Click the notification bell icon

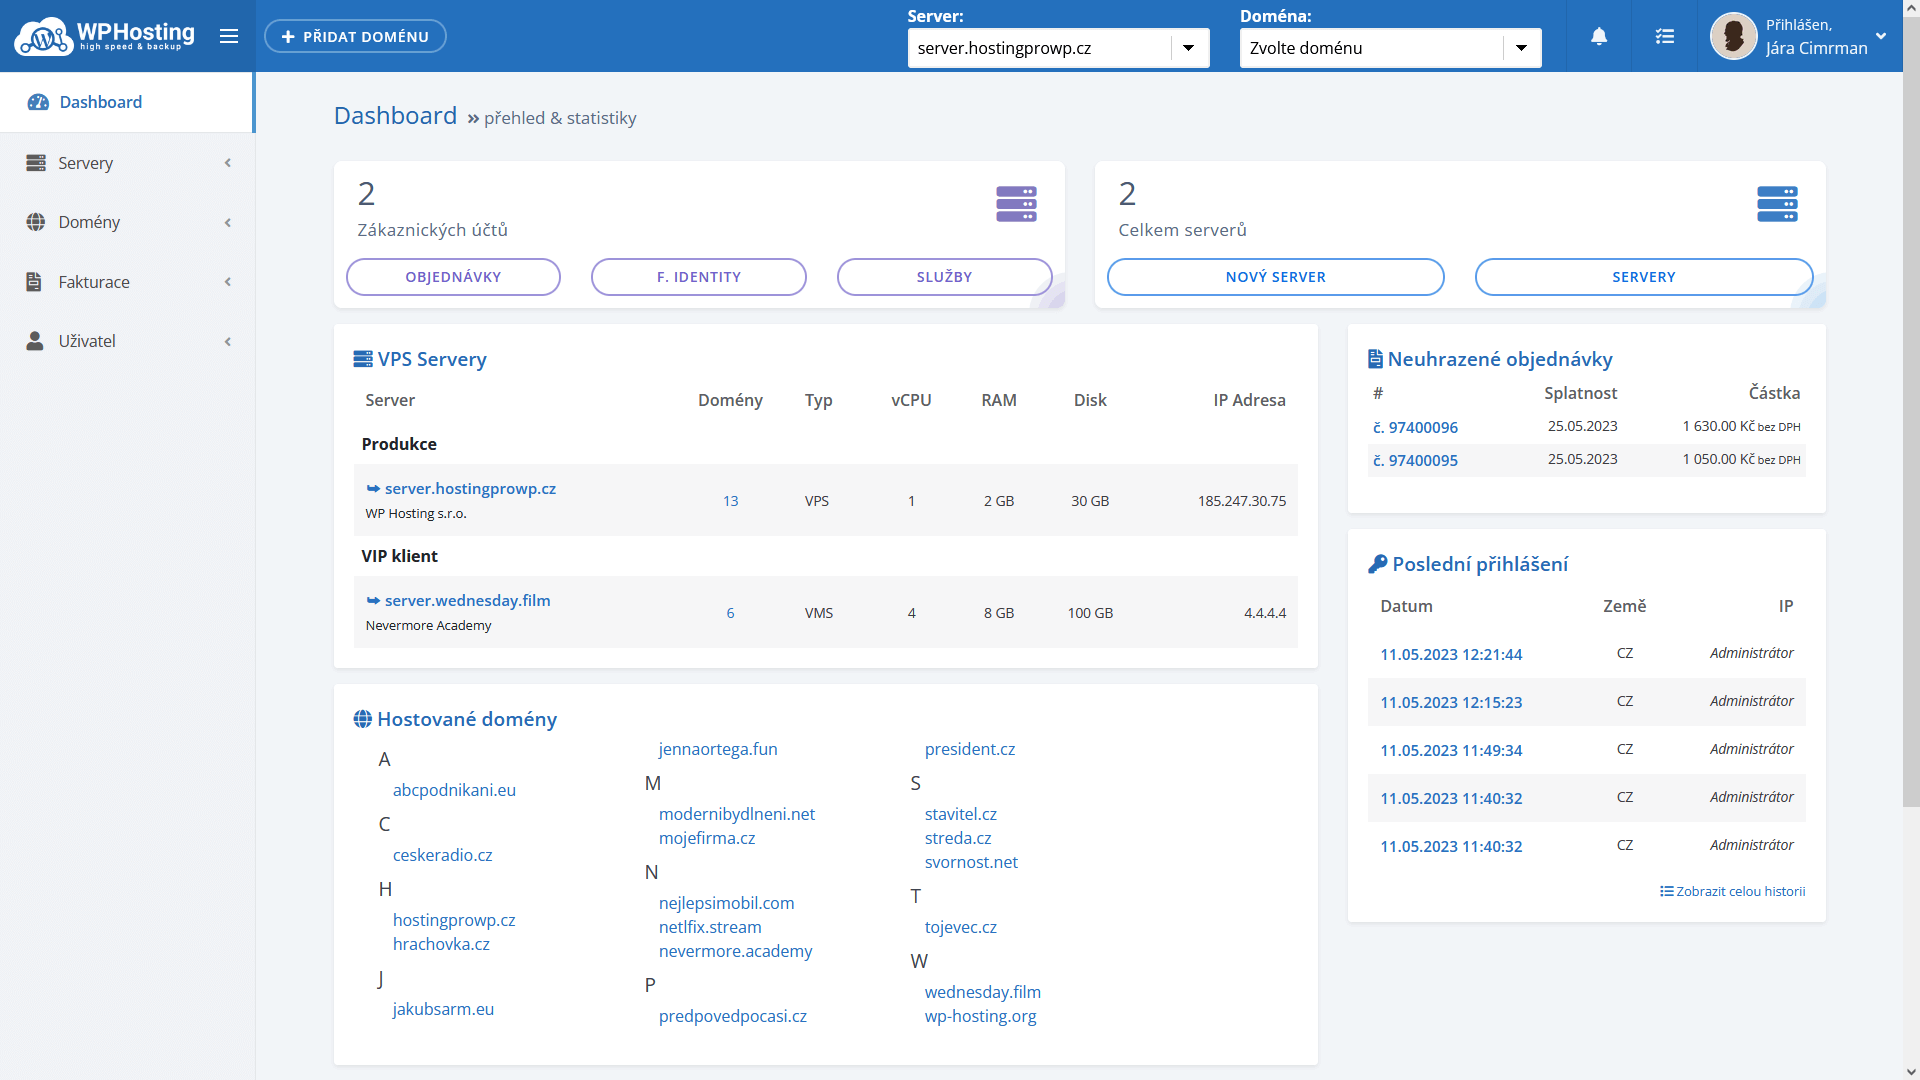click(x=1599, y=37)
